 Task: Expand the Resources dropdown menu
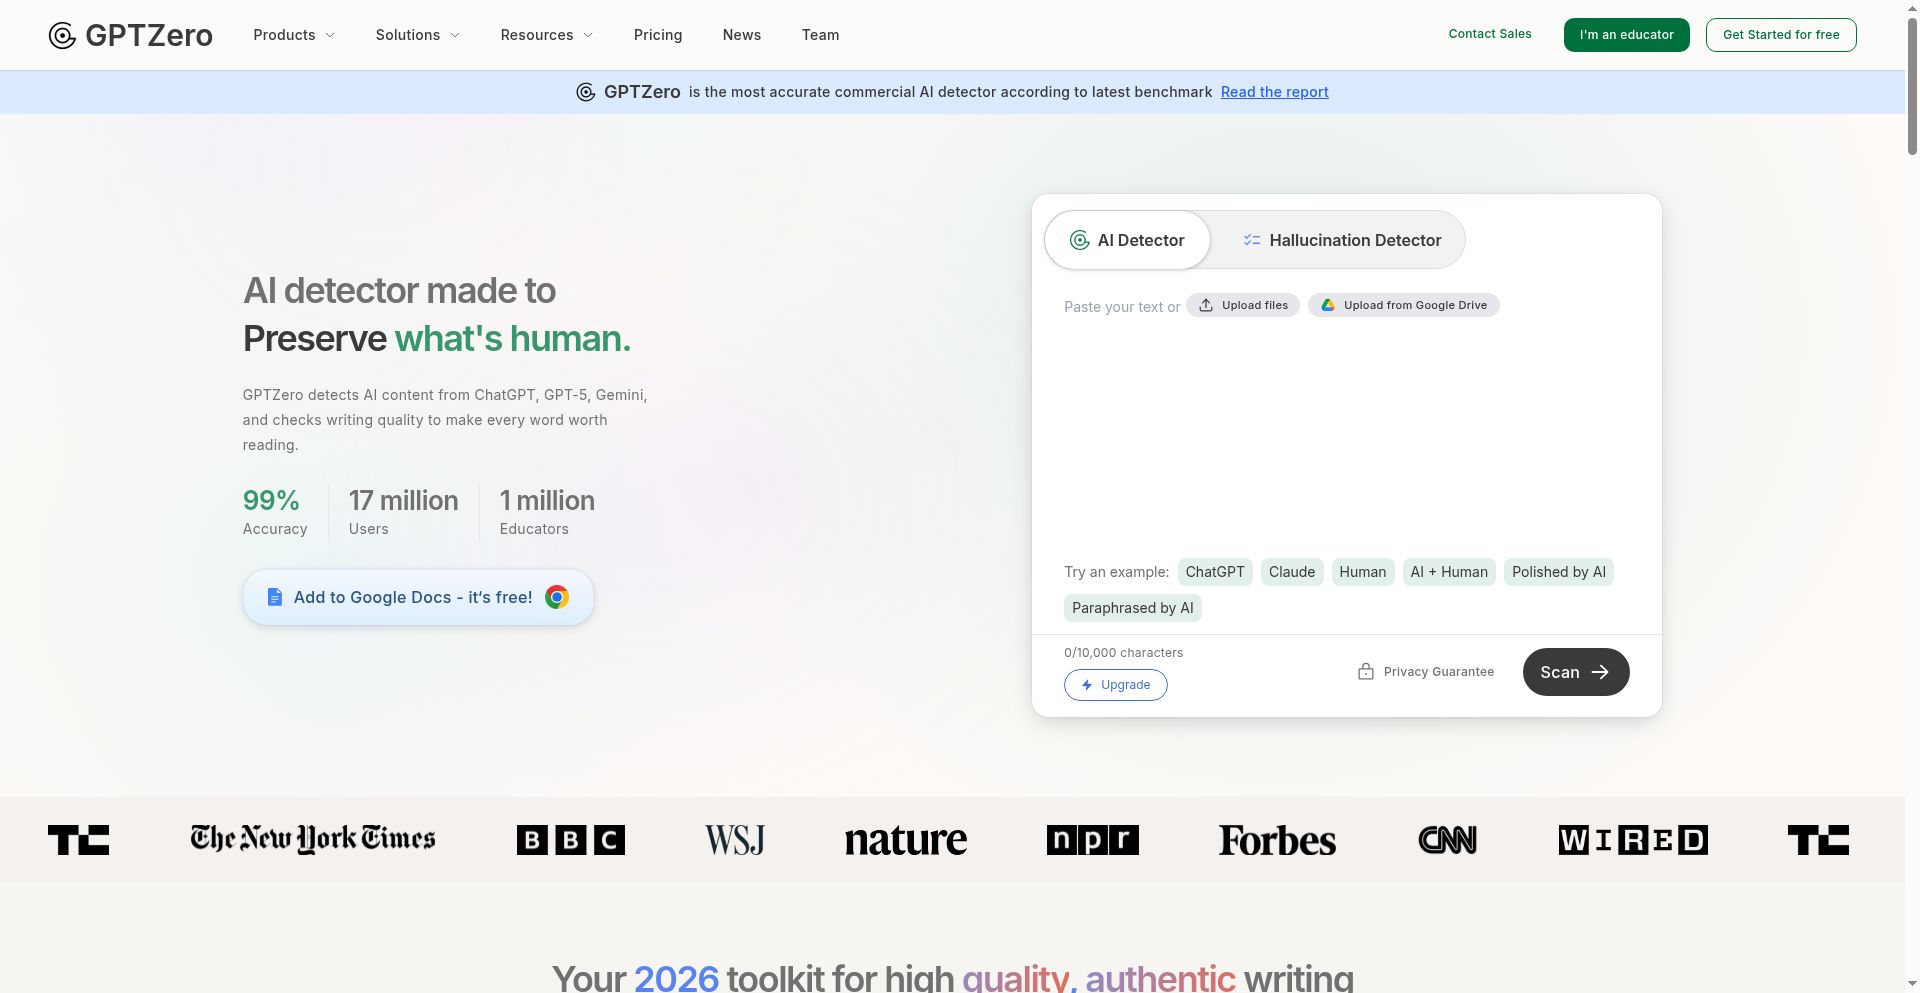tap(546, 35)
